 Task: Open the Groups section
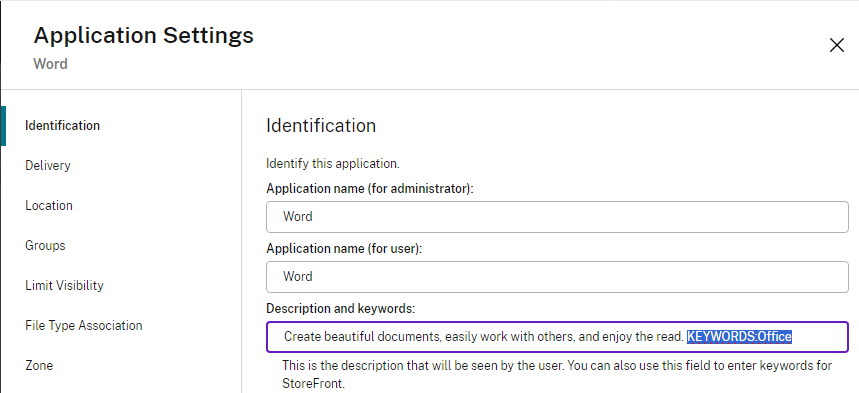45,246
